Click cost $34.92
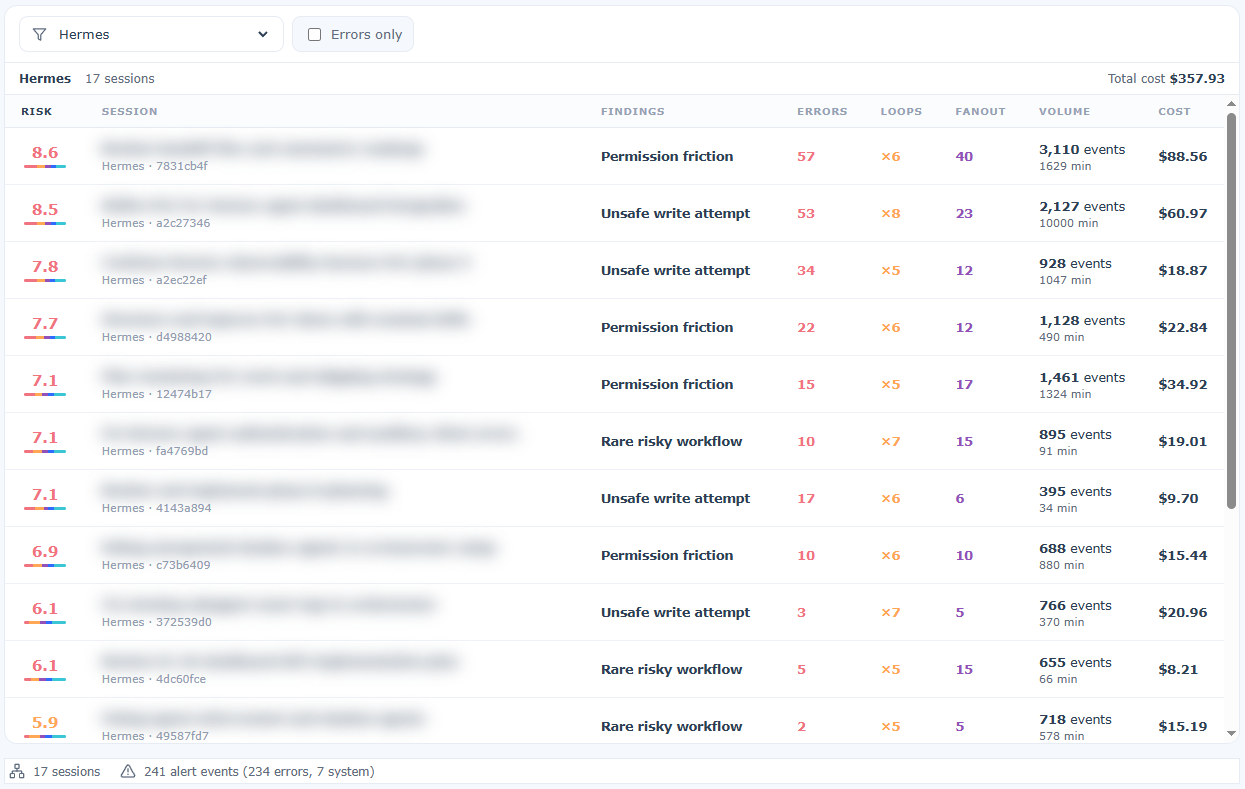The height and width of the screenshot is (789, 1245). tap(1183, 384)
